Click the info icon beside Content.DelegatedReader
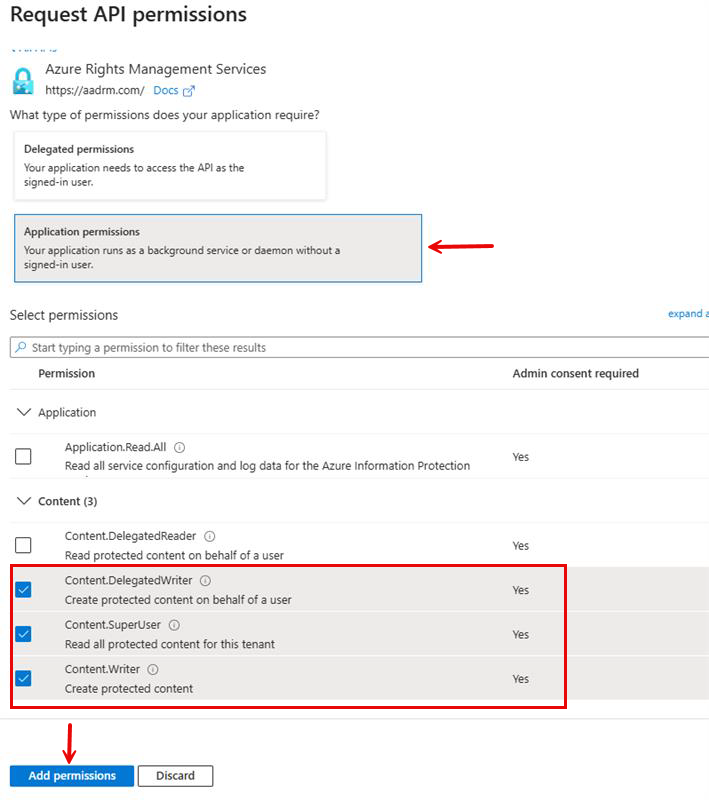709x800 pixels. tap(209, 535)
